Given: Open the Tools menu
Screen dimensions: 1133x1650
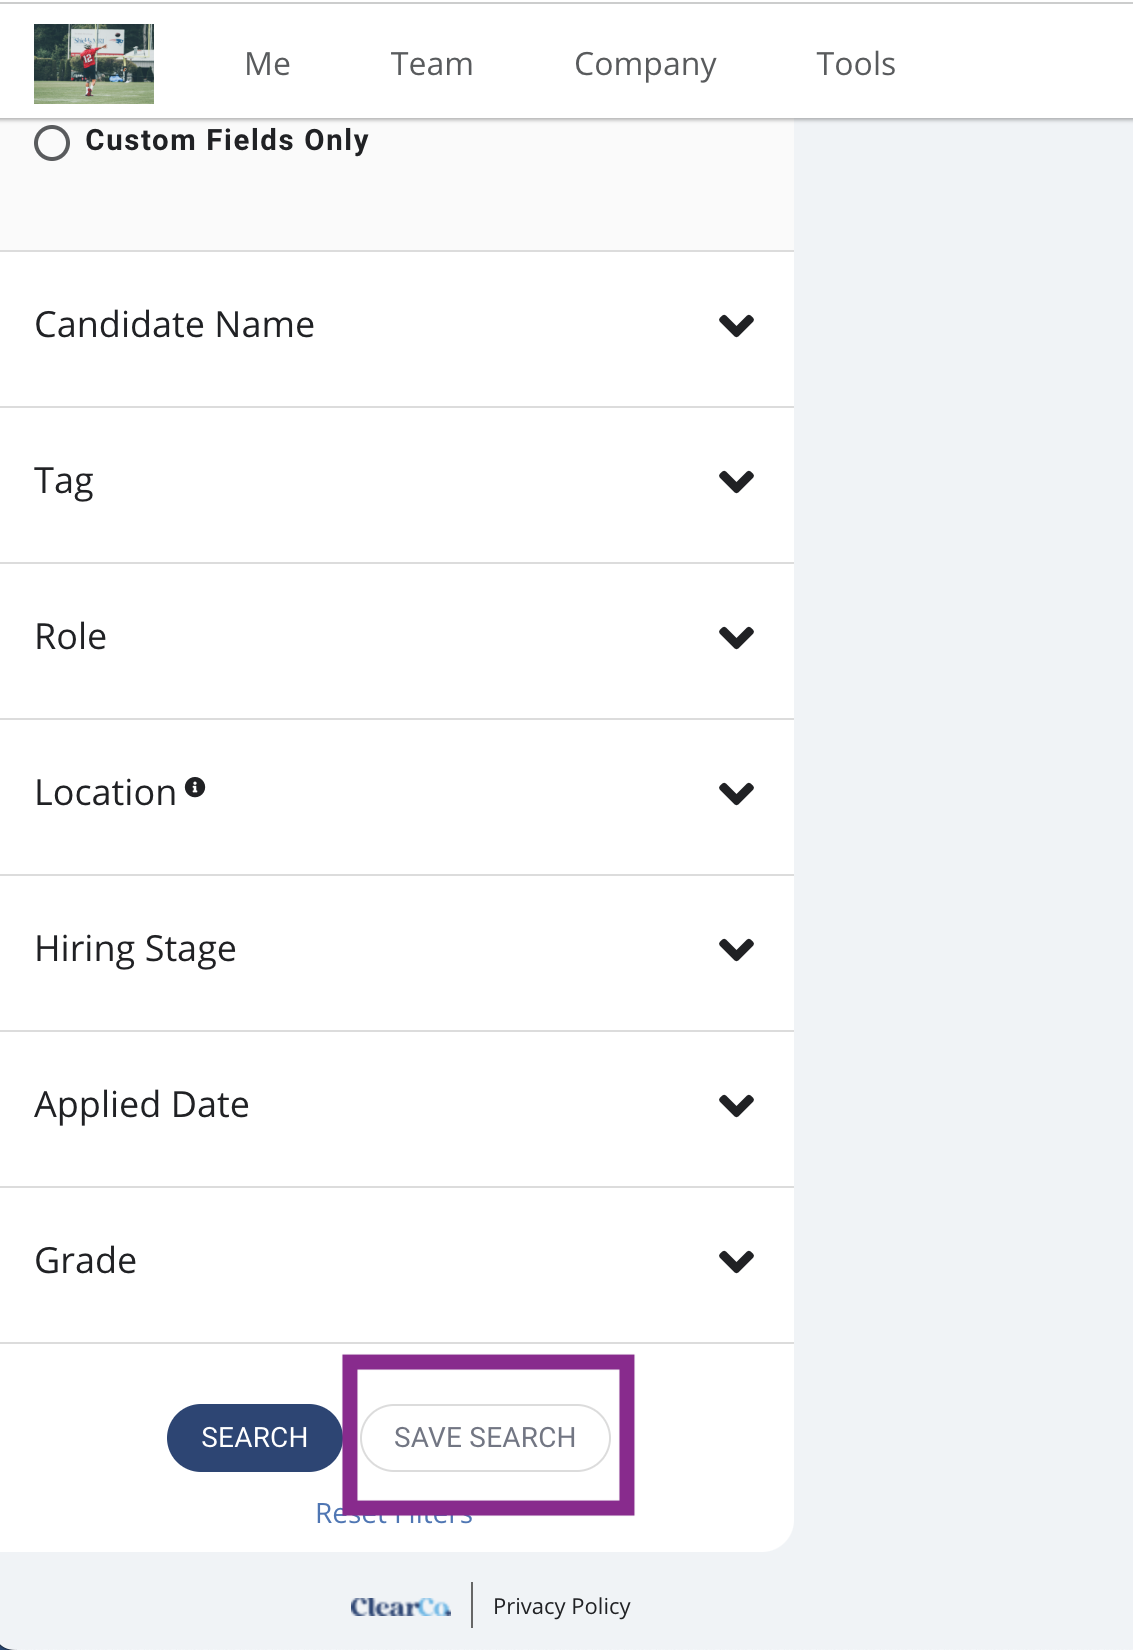Looking at the screenshot, I should (x=856, y=64).
